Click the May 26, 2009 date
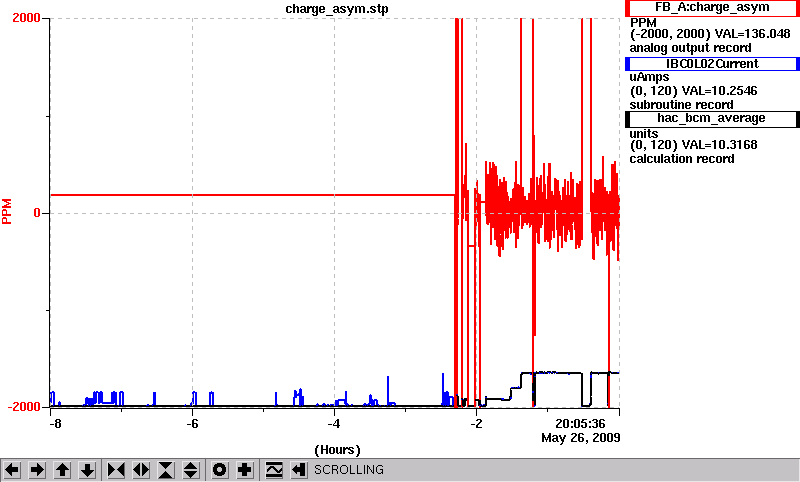 (581, 438)
